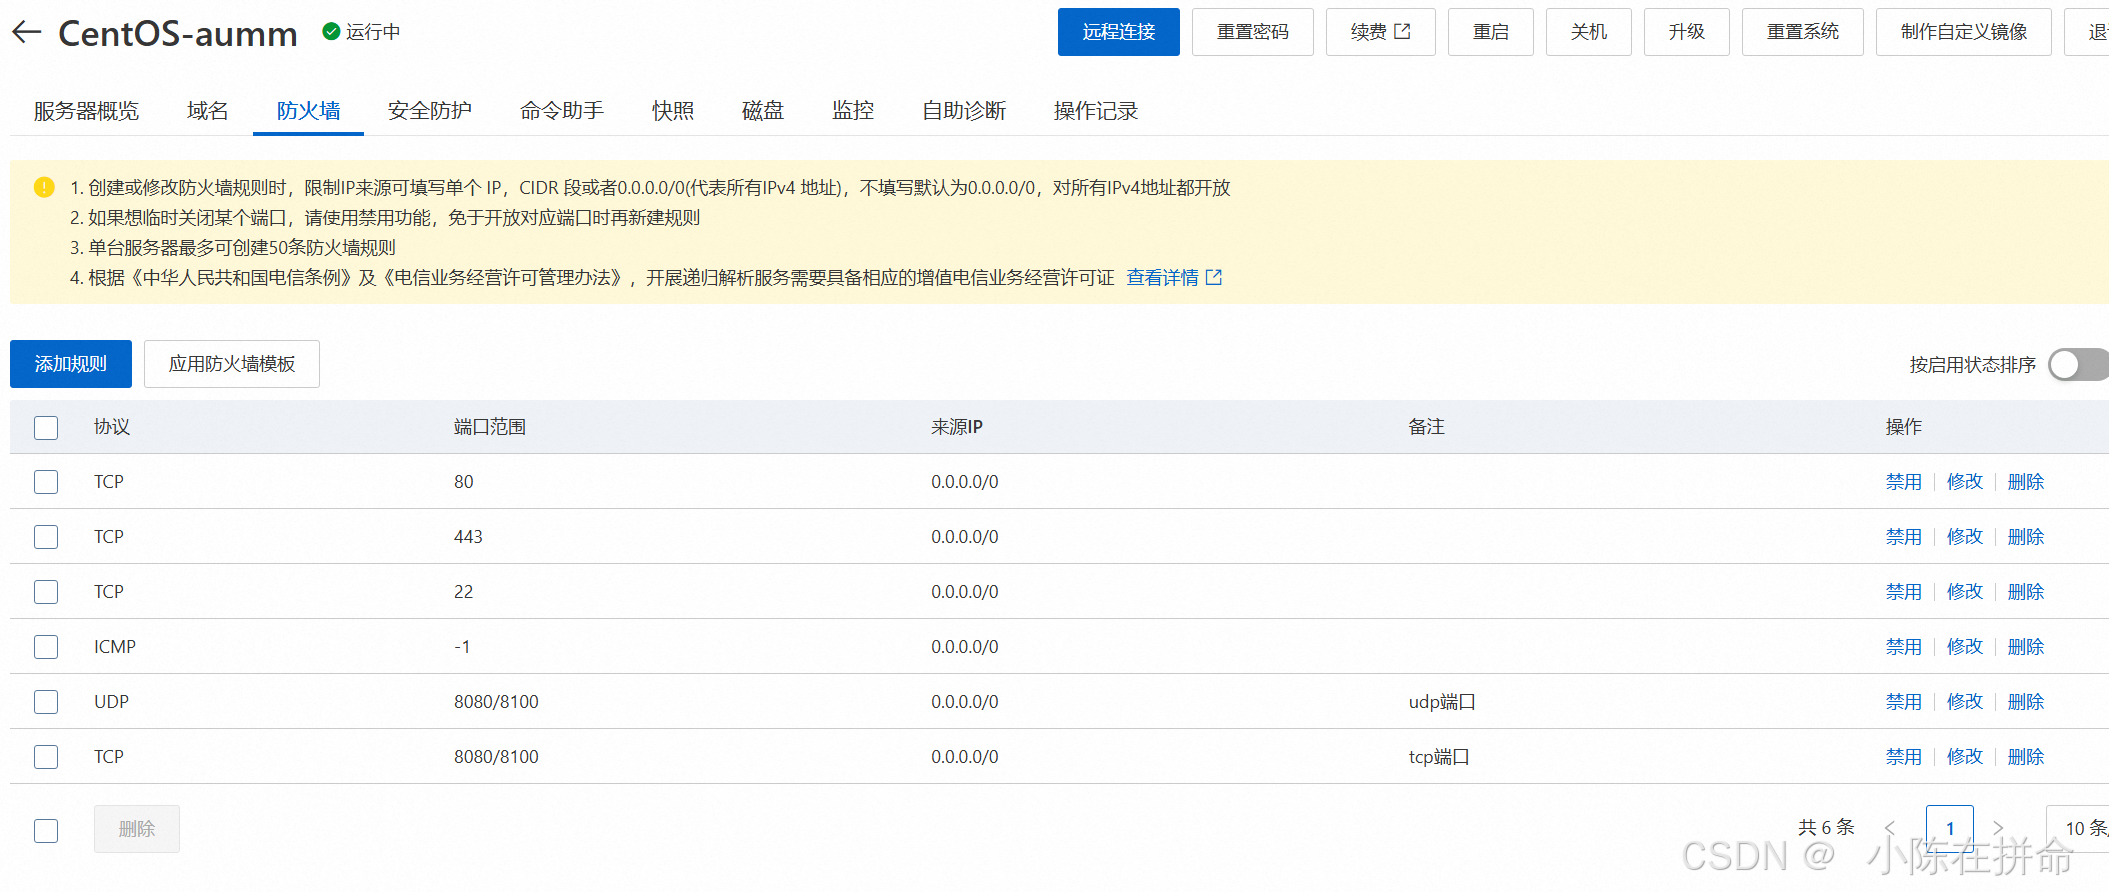Open the 10 条 page size dropdown
Screen dimensions: 2109x892
2082,828
